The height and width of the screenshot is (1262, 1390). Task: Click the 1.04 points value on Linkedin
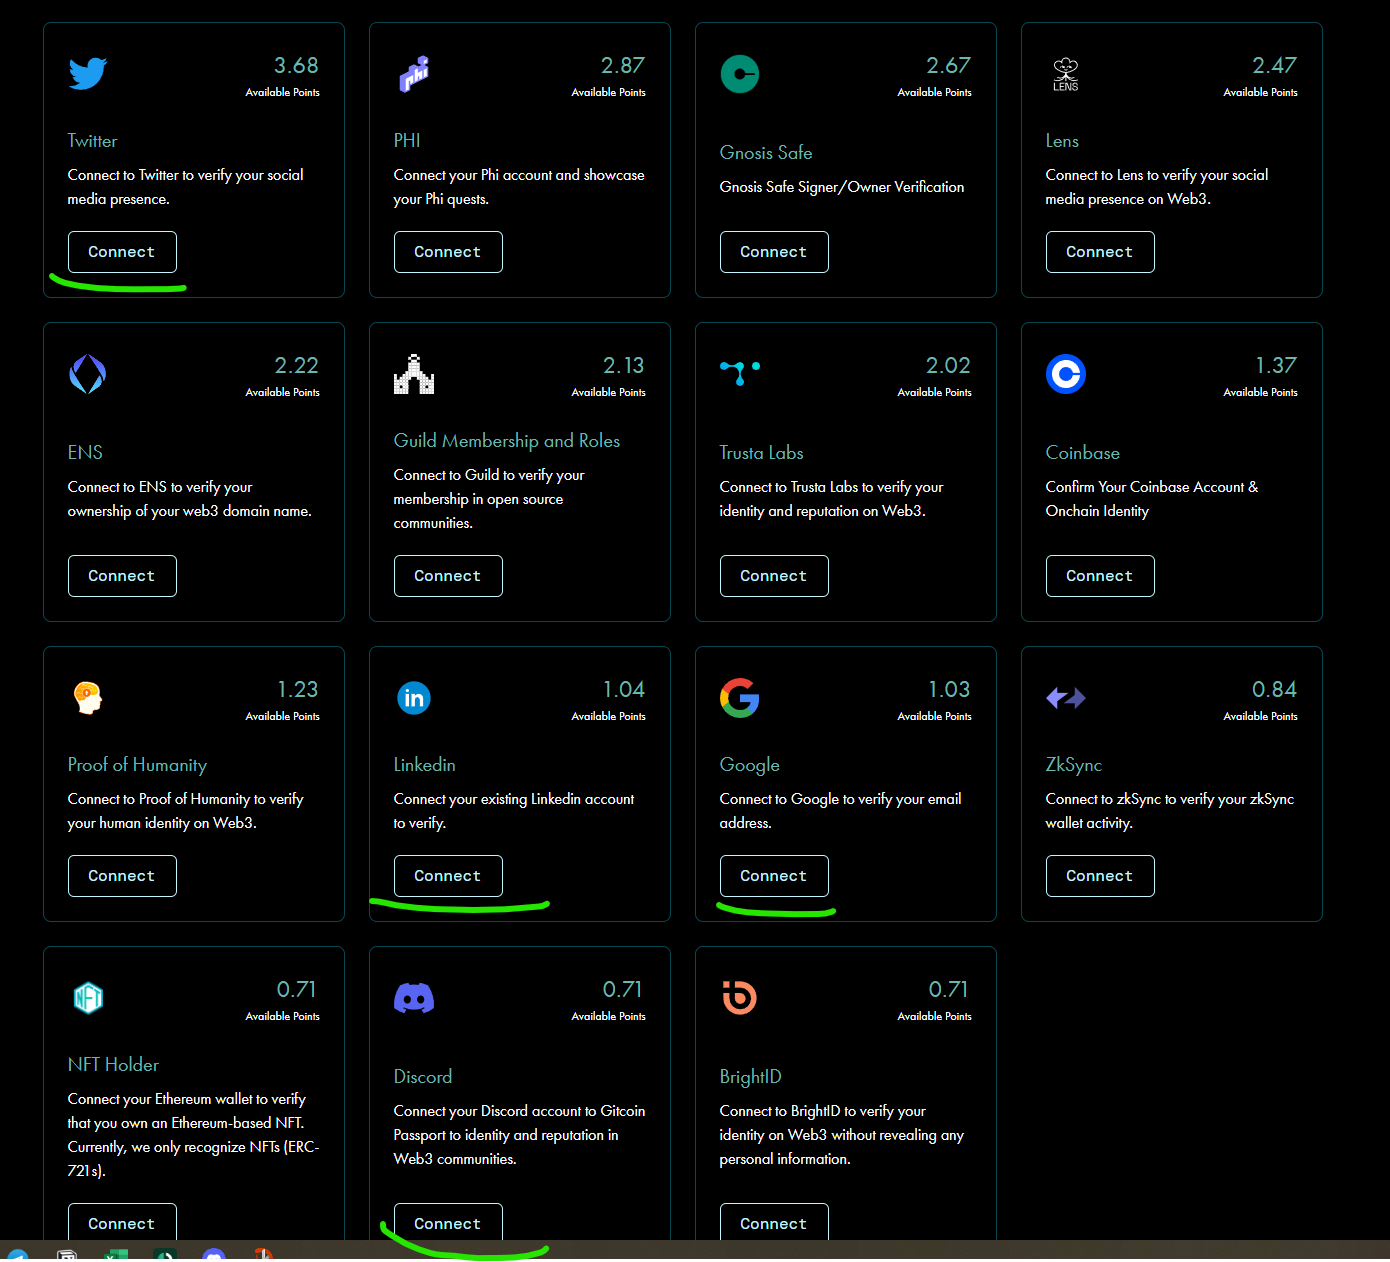click(x=624, y=690)
